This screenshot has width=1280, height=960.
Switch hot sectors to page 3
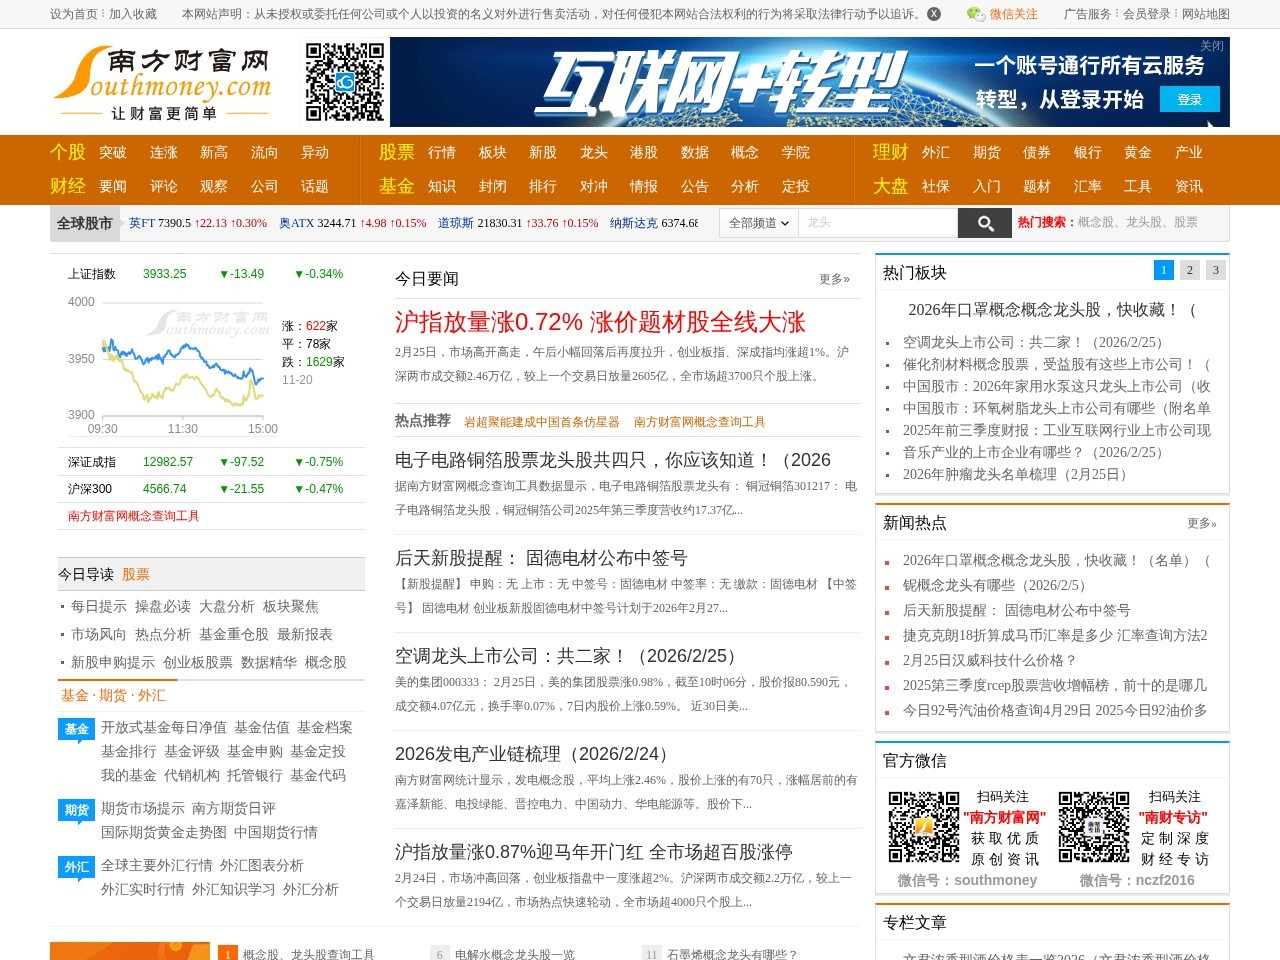1215,270
